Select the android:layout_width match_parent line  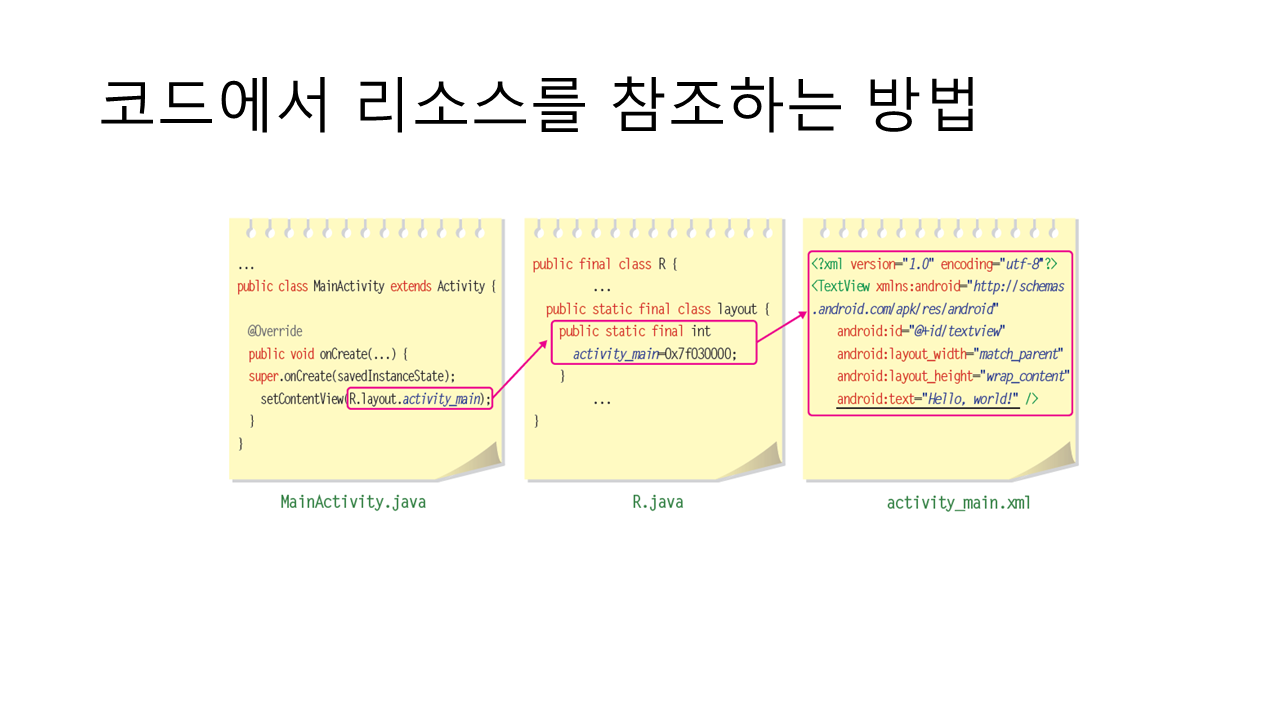pos(949,354)
